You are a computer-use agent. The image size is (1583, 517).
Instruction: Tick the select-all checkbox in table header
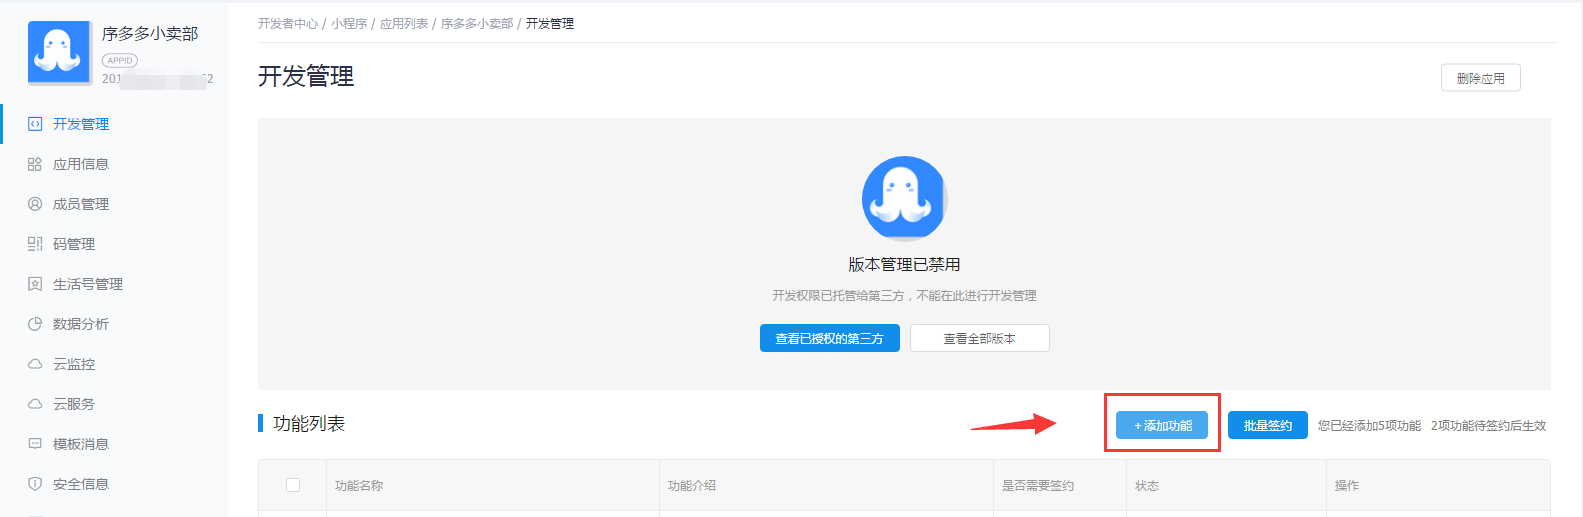pyautogui.click(x=293, y=485)
